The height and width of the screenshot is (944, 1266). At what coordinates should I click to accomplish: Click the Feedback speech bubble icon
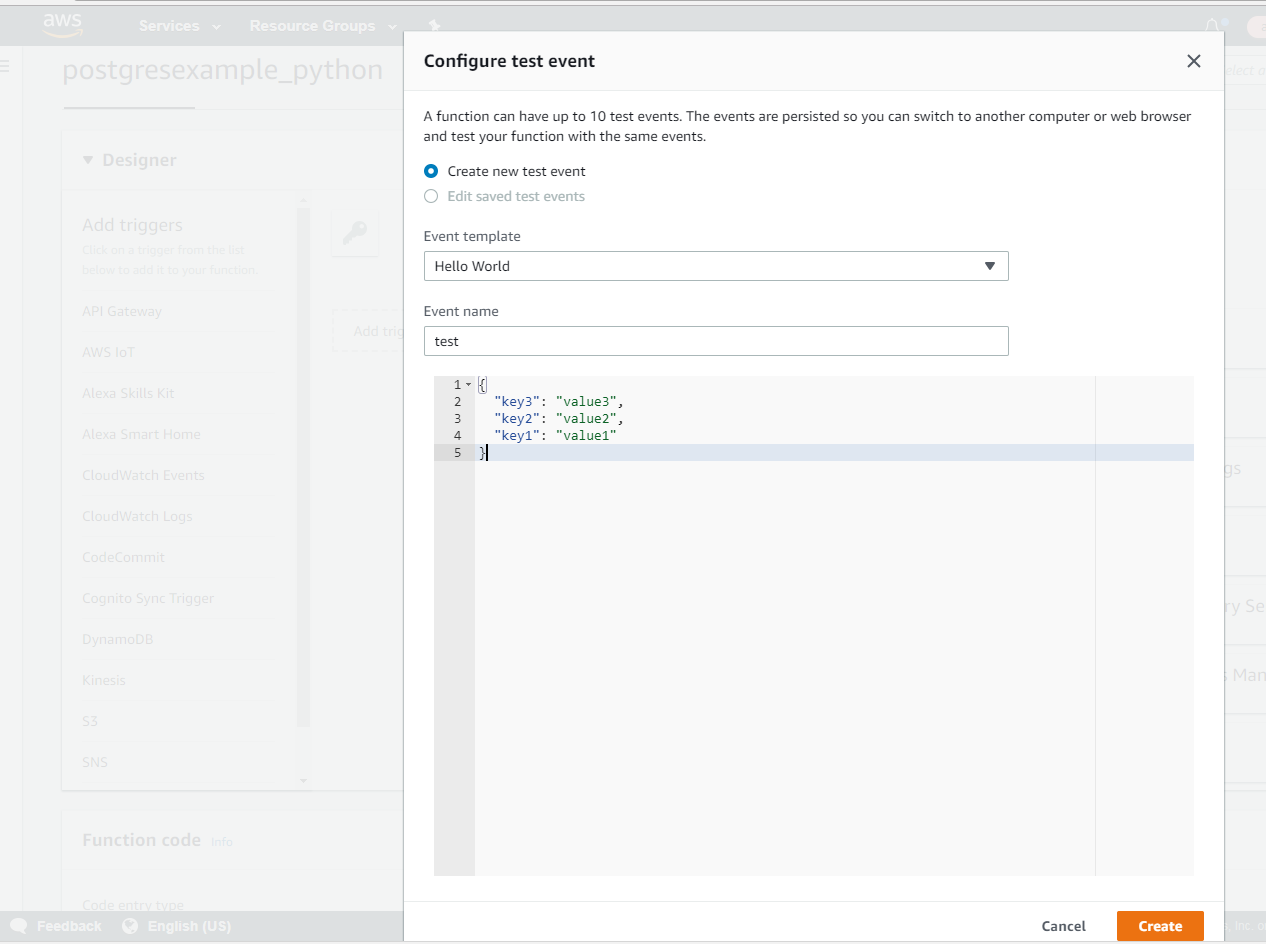coord(19,926)
